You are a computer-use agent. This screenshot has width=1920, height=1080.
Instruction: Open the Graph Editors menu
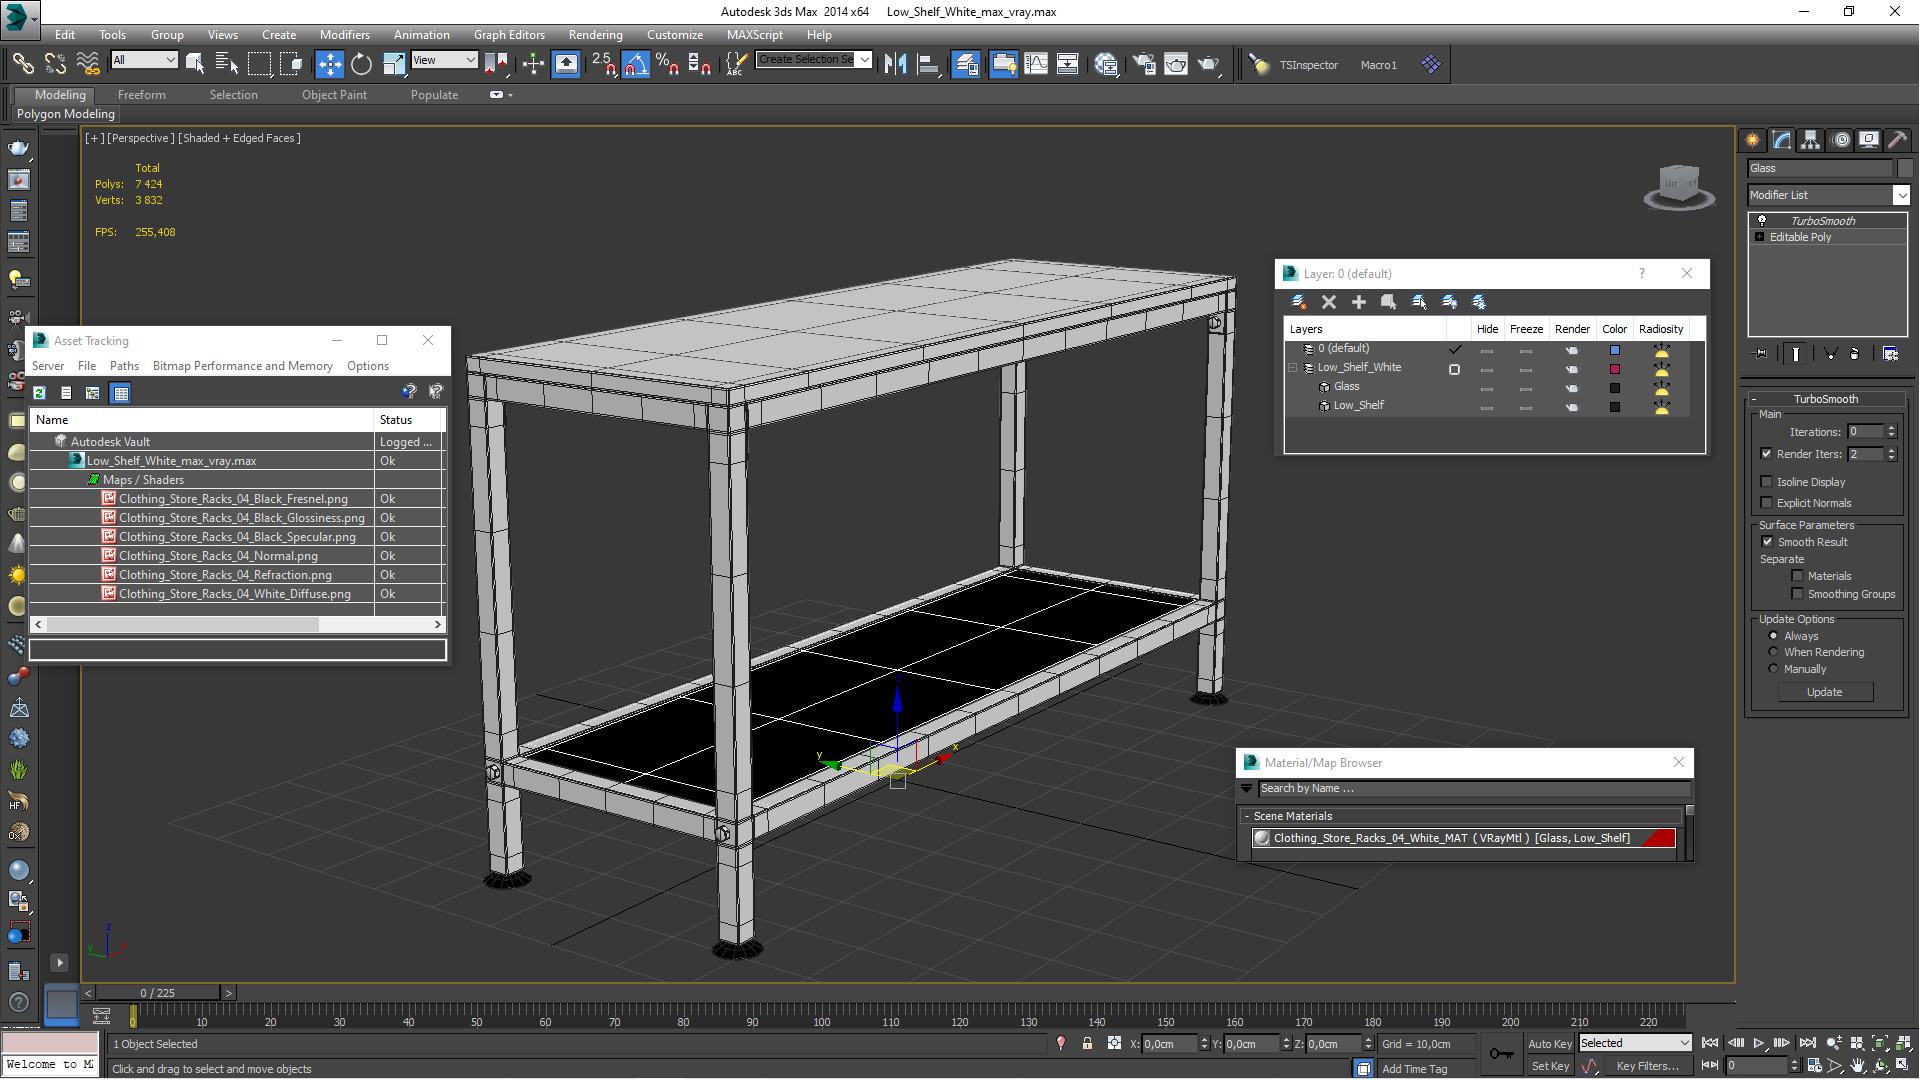tap(509, 34)
